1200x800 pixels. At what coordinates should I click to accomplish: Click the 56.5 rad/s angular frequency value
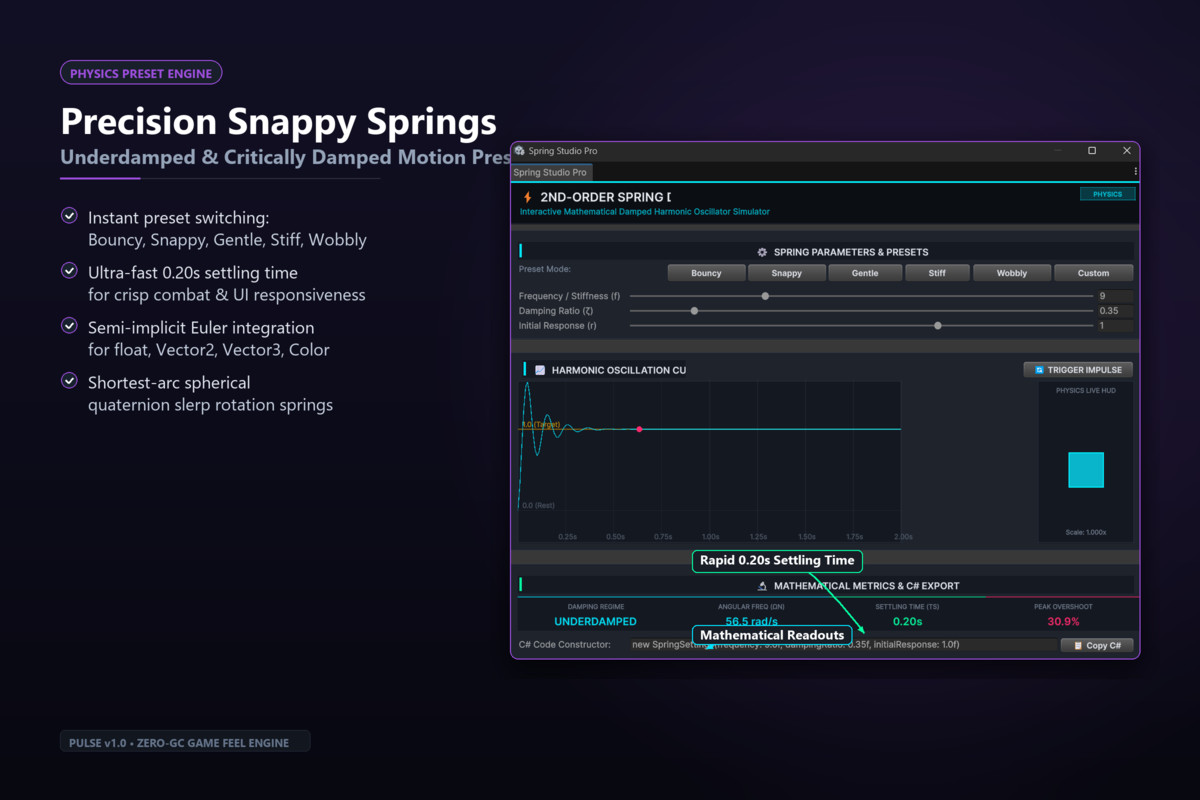[752, 621]
